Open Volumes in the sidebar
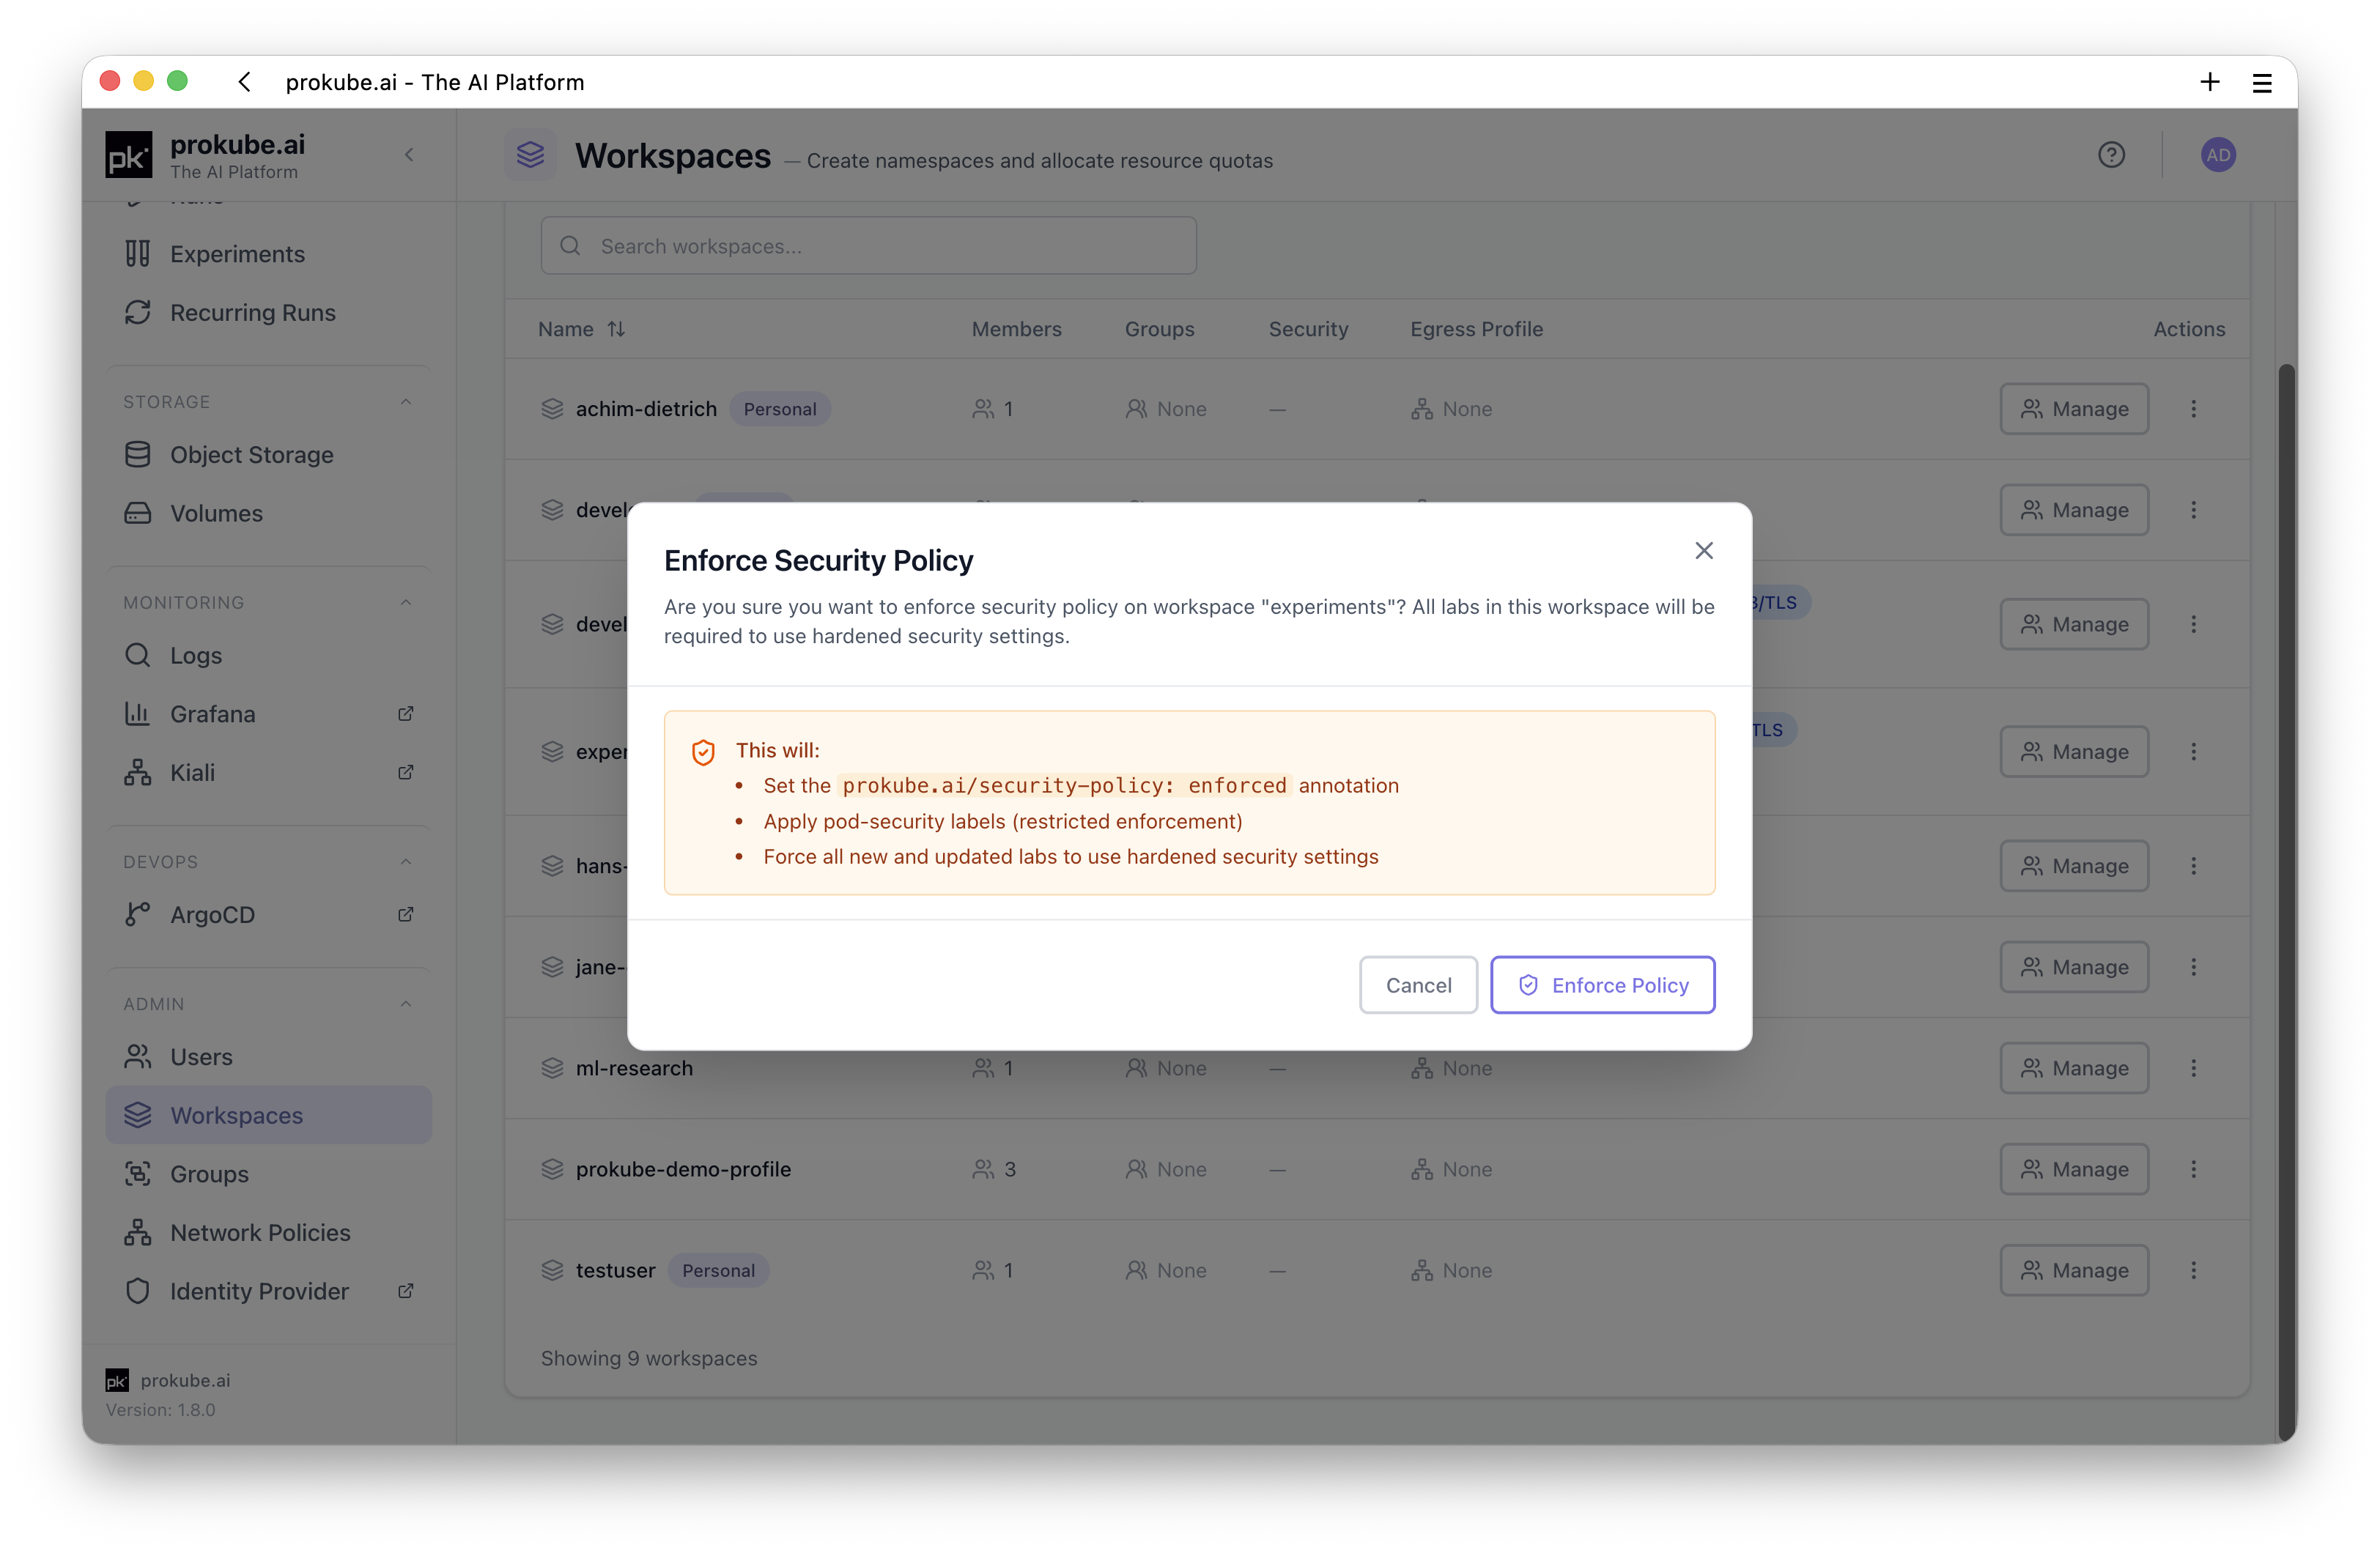Screen dimensions: 2380x1553 click(x=268, y=513)
